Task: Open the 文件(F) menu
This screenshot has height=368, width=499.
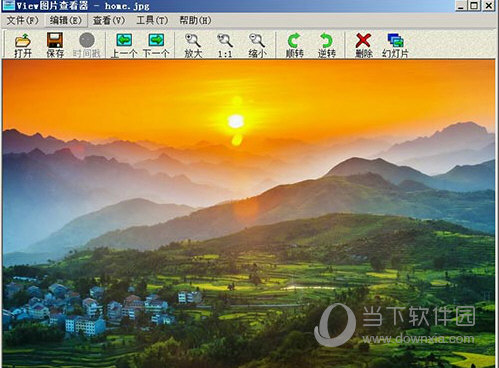Action: (x=22, y=21)
